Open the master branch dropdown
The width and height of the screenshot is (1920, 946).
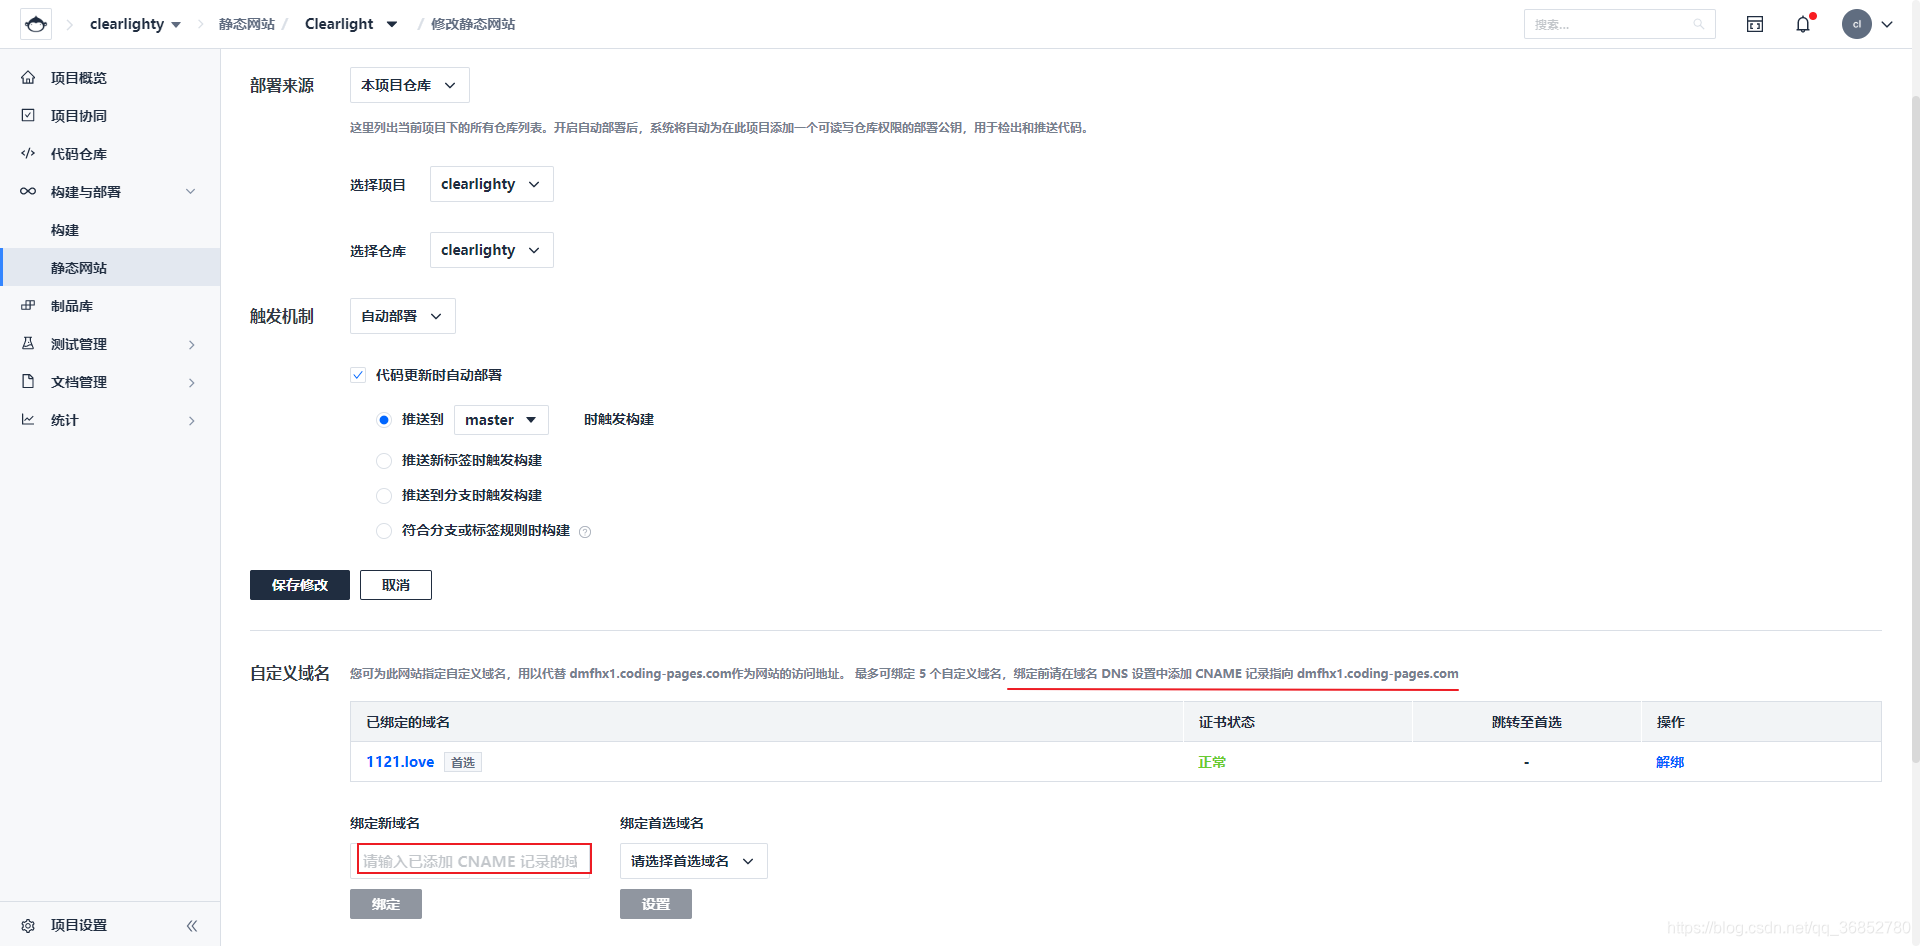click(500, 419)
